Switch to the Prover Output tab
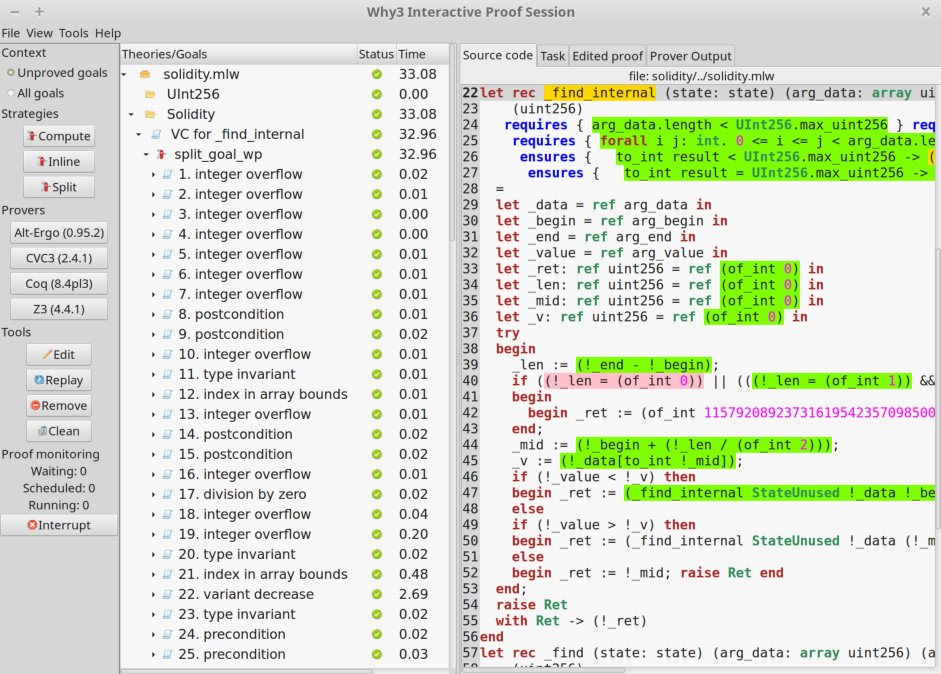 (691, 56)
